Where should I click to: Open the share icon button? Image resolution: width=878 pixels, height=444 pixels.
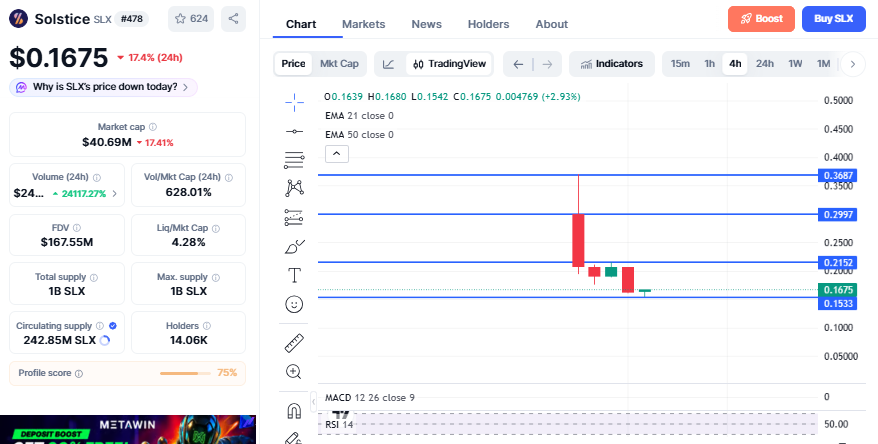point(233,18)
